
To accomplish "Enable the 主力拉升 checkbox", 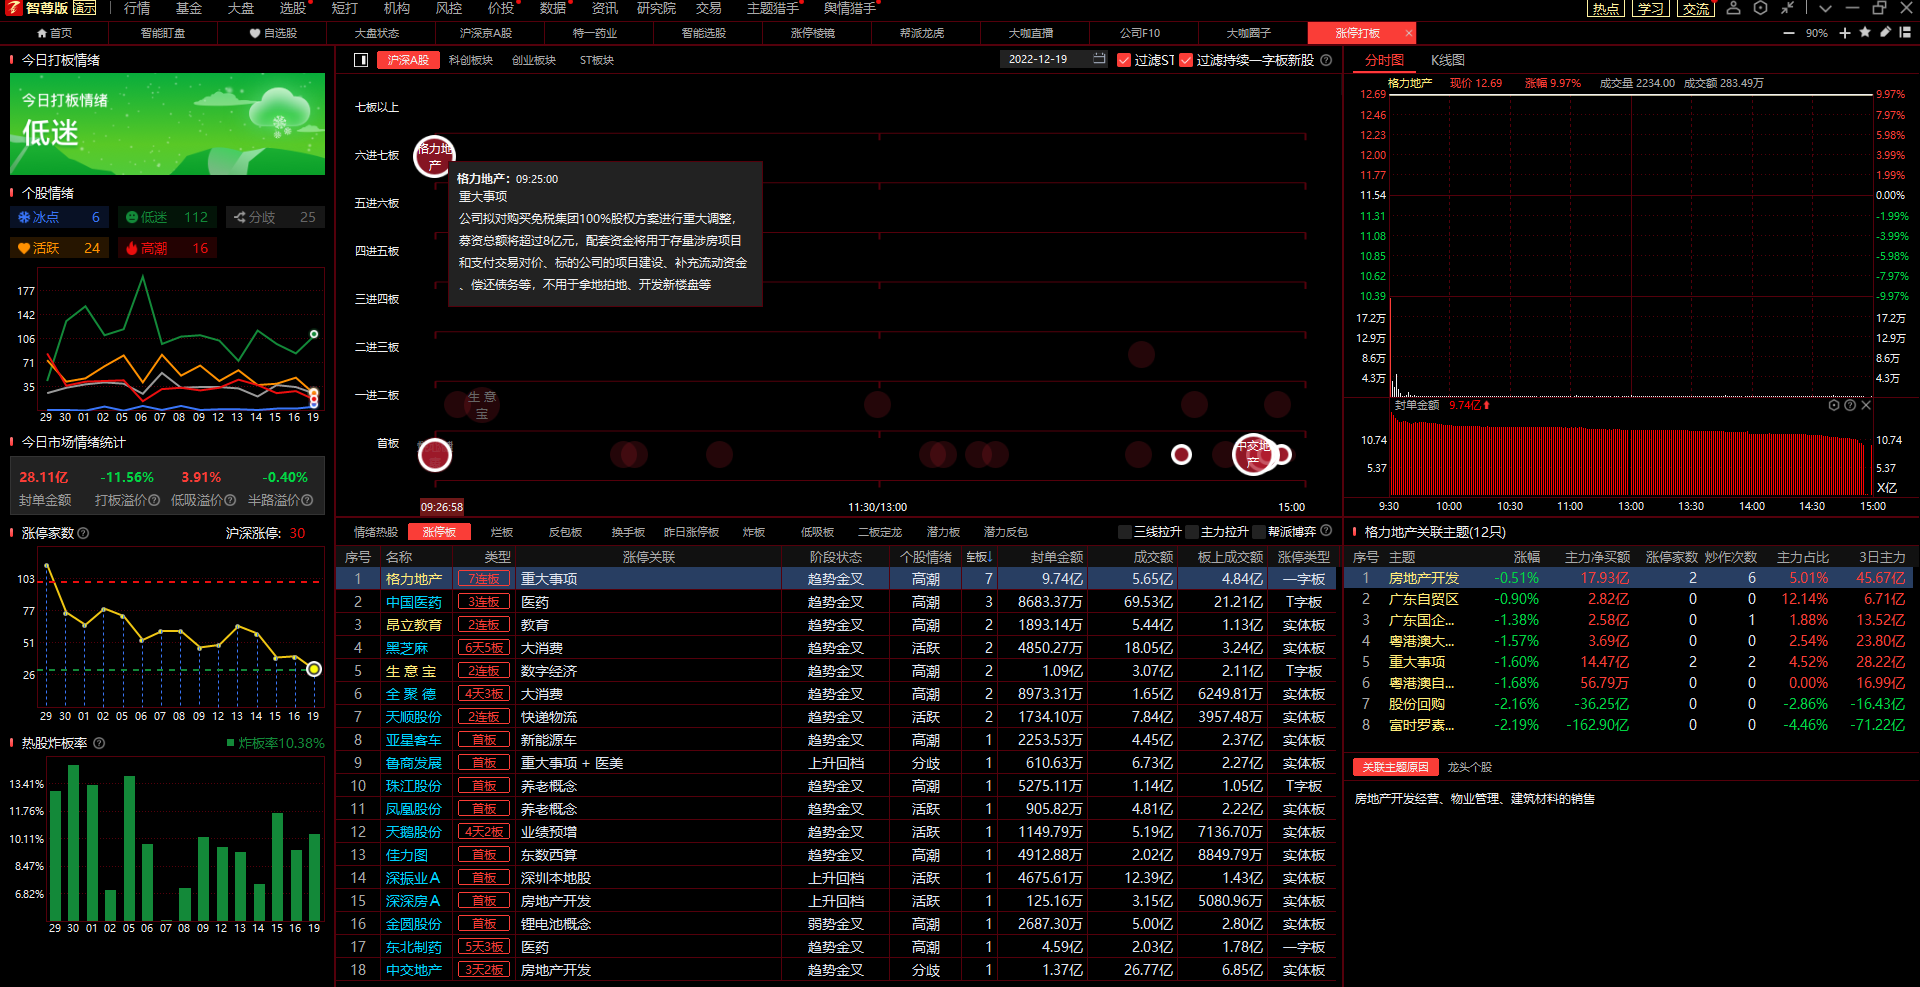I will pyautogui.click(x=1192, y=532).
